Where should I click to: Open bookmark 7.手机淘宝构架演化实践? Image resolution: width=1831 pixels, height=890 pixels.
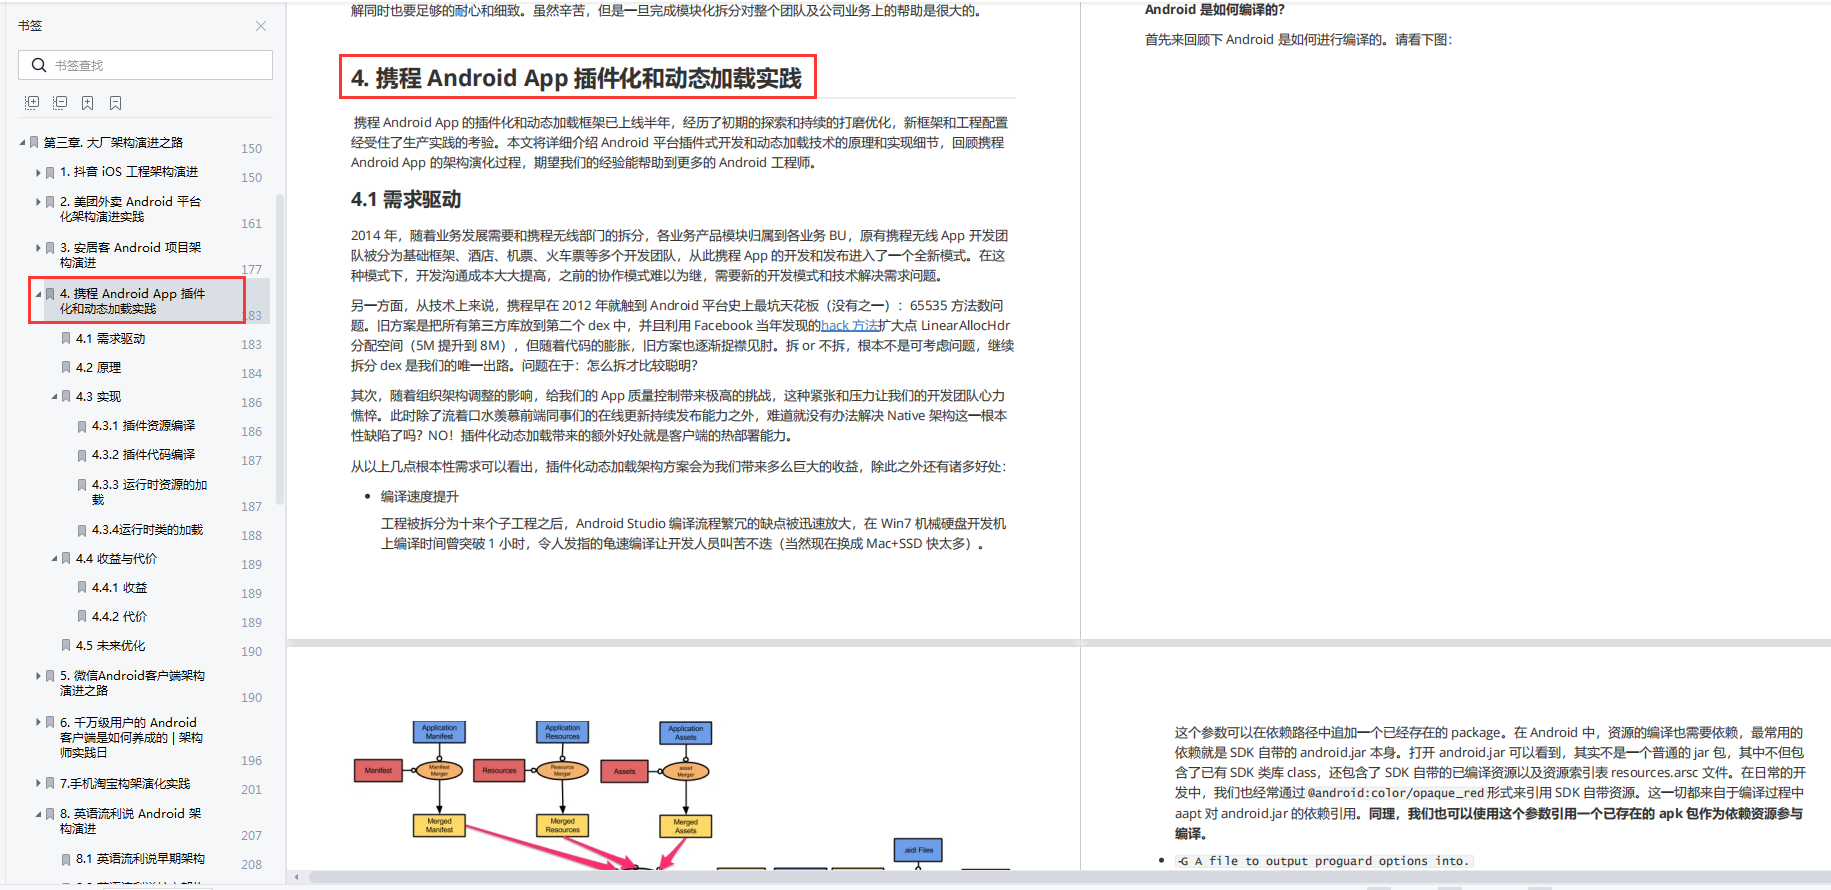[124, 784]
